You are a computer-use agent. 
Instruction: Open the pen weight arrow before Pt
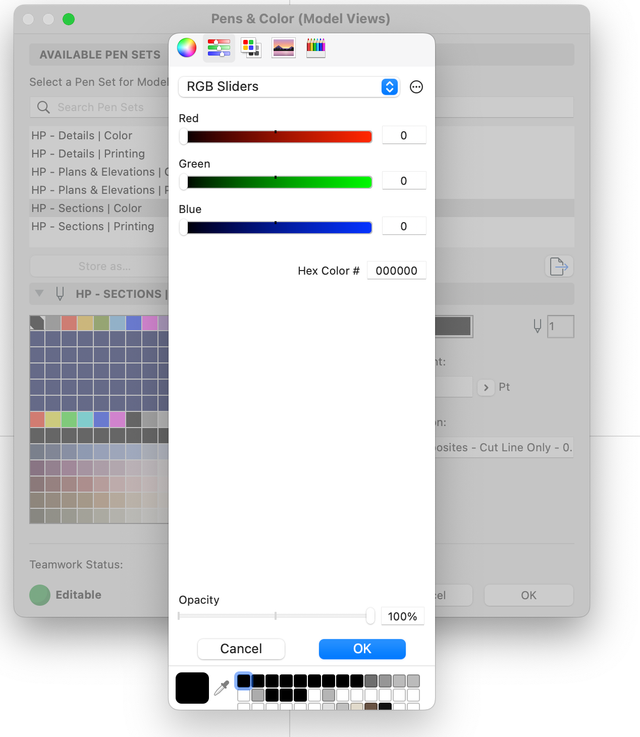tap(486, 388)
